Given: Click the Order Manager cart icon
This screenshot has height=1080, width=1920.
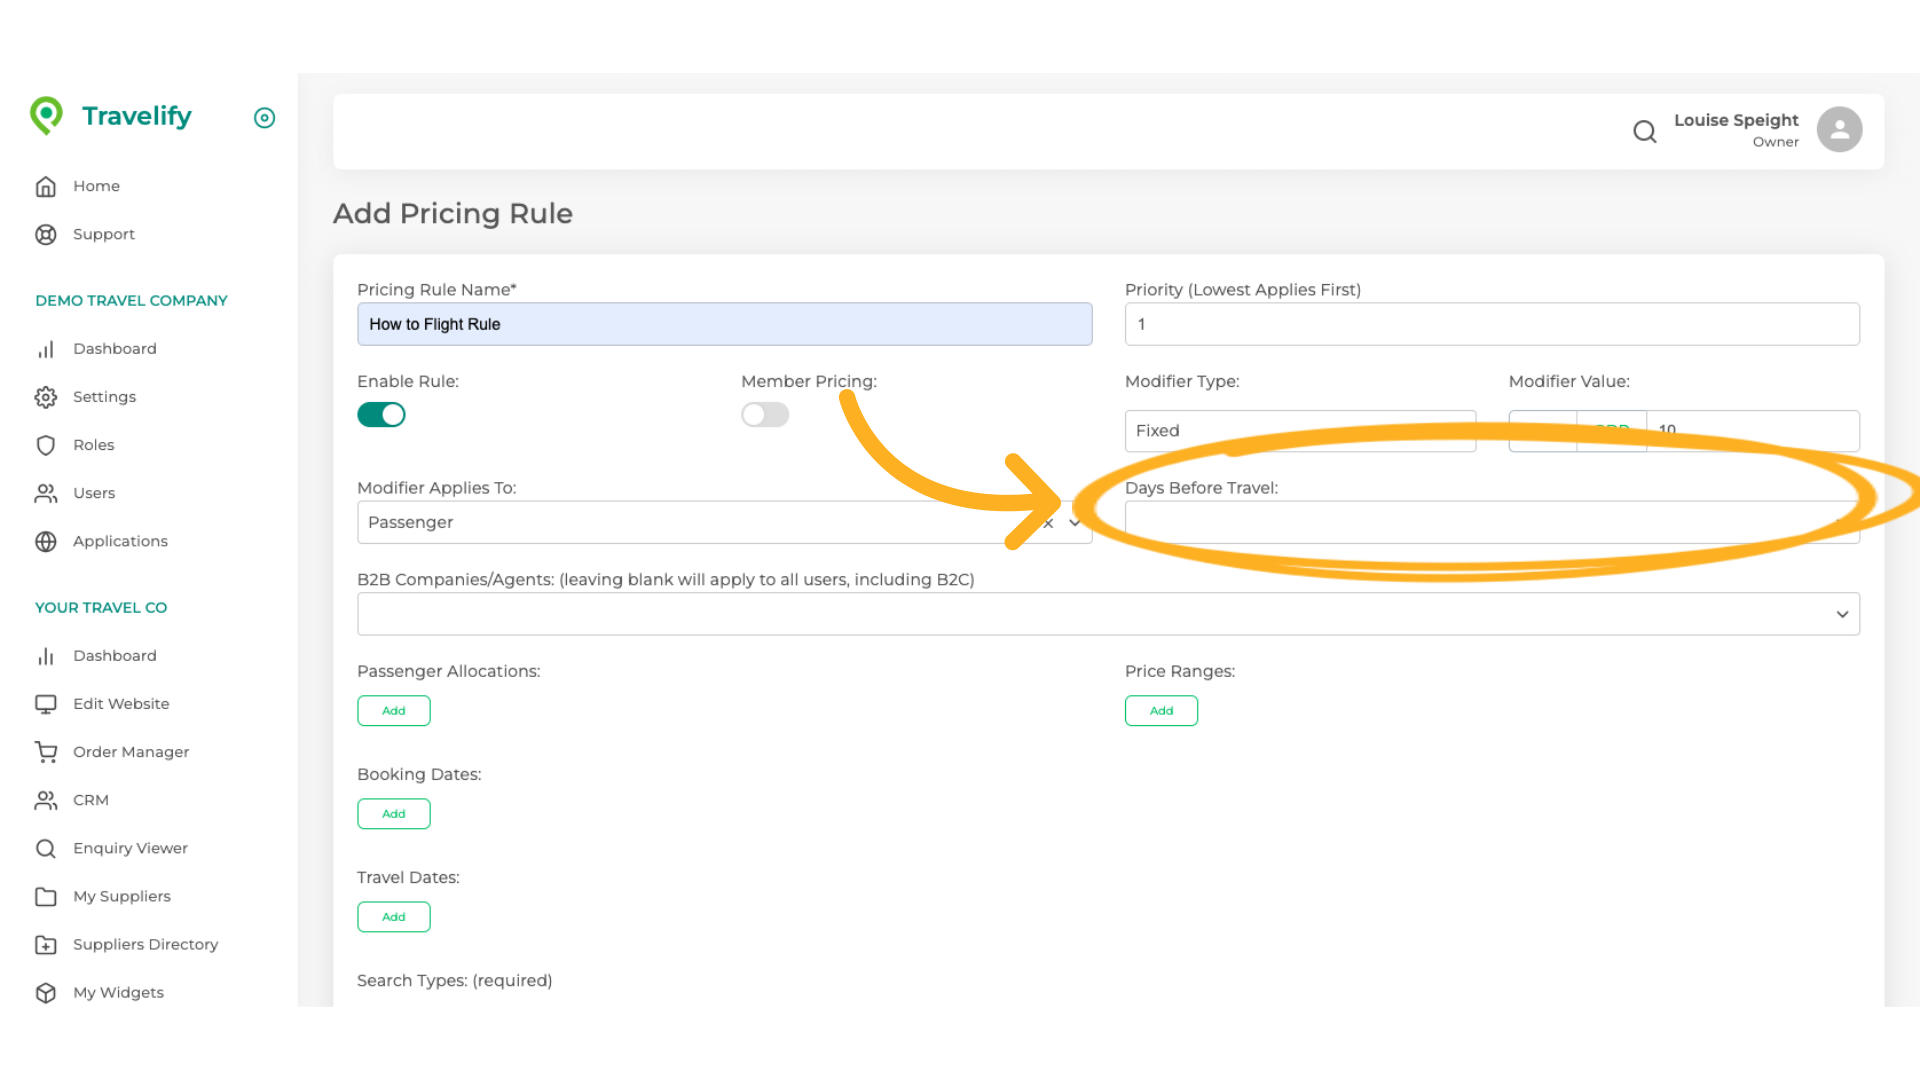Looking at the screenshot, I should [46, 752].
